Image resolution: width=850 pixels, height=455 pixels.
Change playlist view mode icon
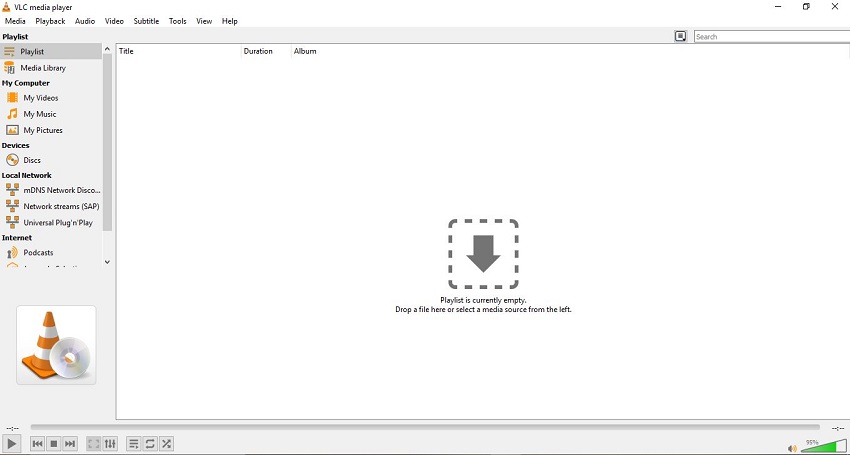pyautogui.click(x=680, y=36)
